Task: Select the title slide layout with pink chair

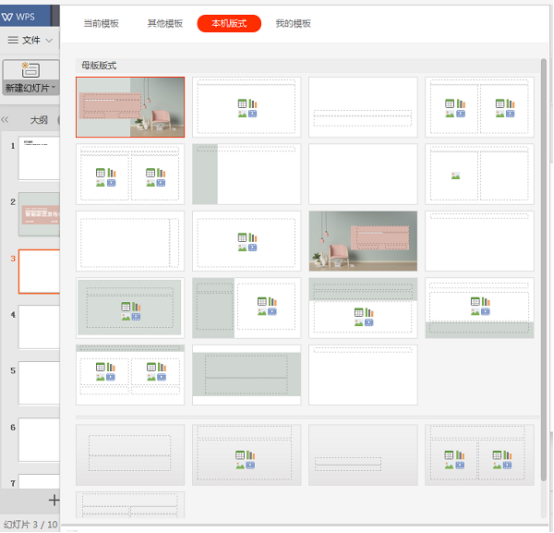Action: click(130, 107)
